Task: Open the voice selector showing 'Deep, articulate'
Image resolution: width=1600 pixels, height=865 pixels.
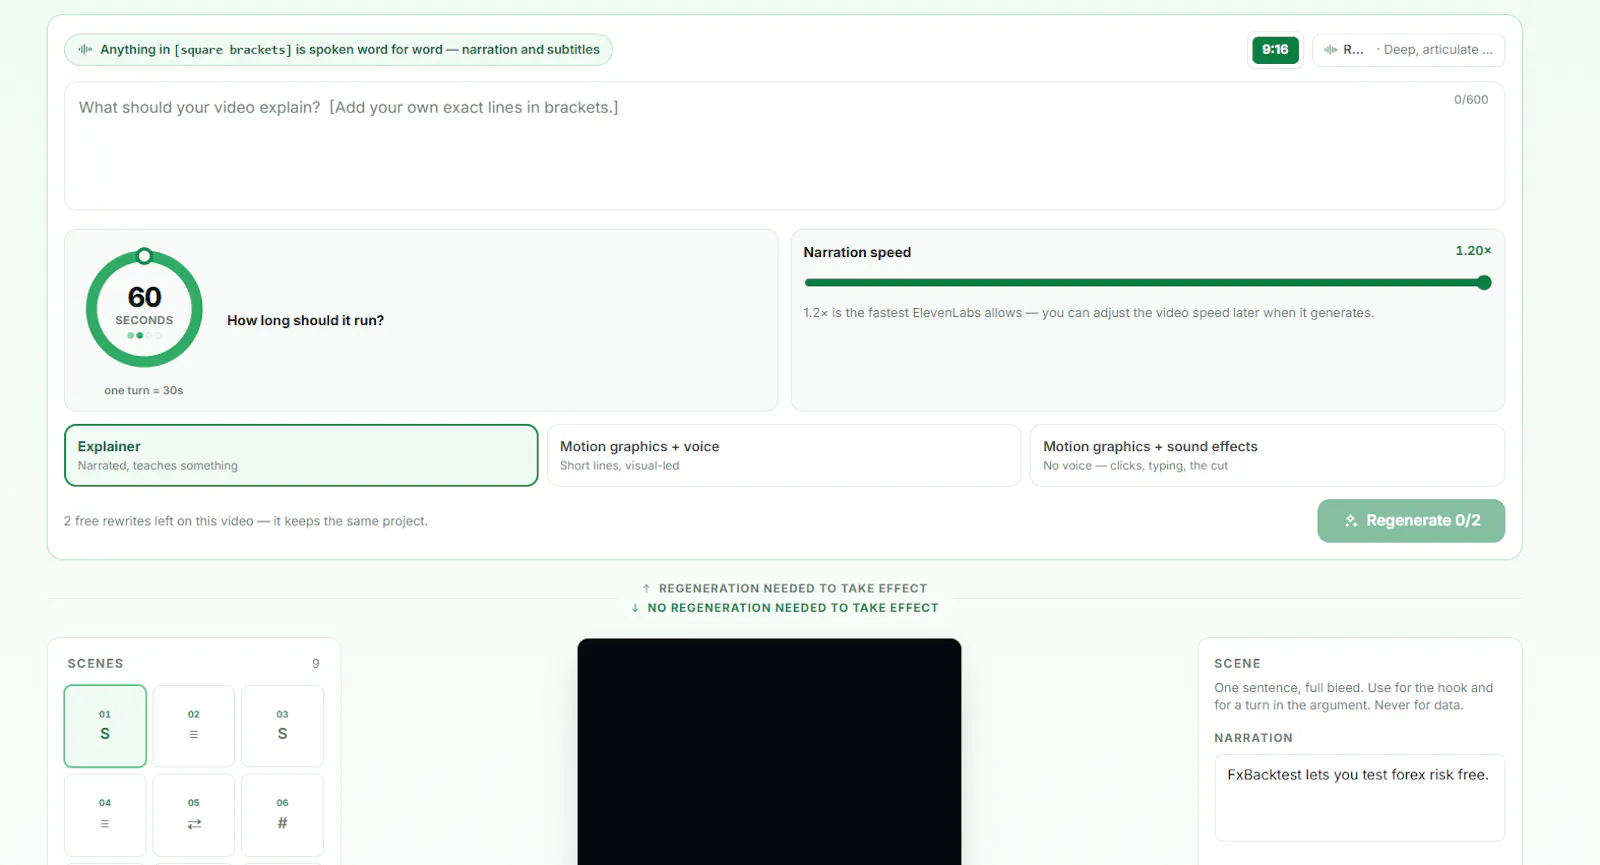Action: tap(1408, 50)
